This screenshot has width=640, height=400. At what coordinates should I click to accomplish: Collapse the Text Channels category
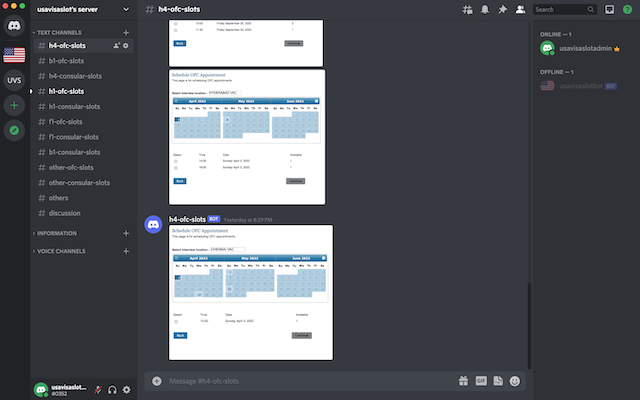(x=58, y=32)
